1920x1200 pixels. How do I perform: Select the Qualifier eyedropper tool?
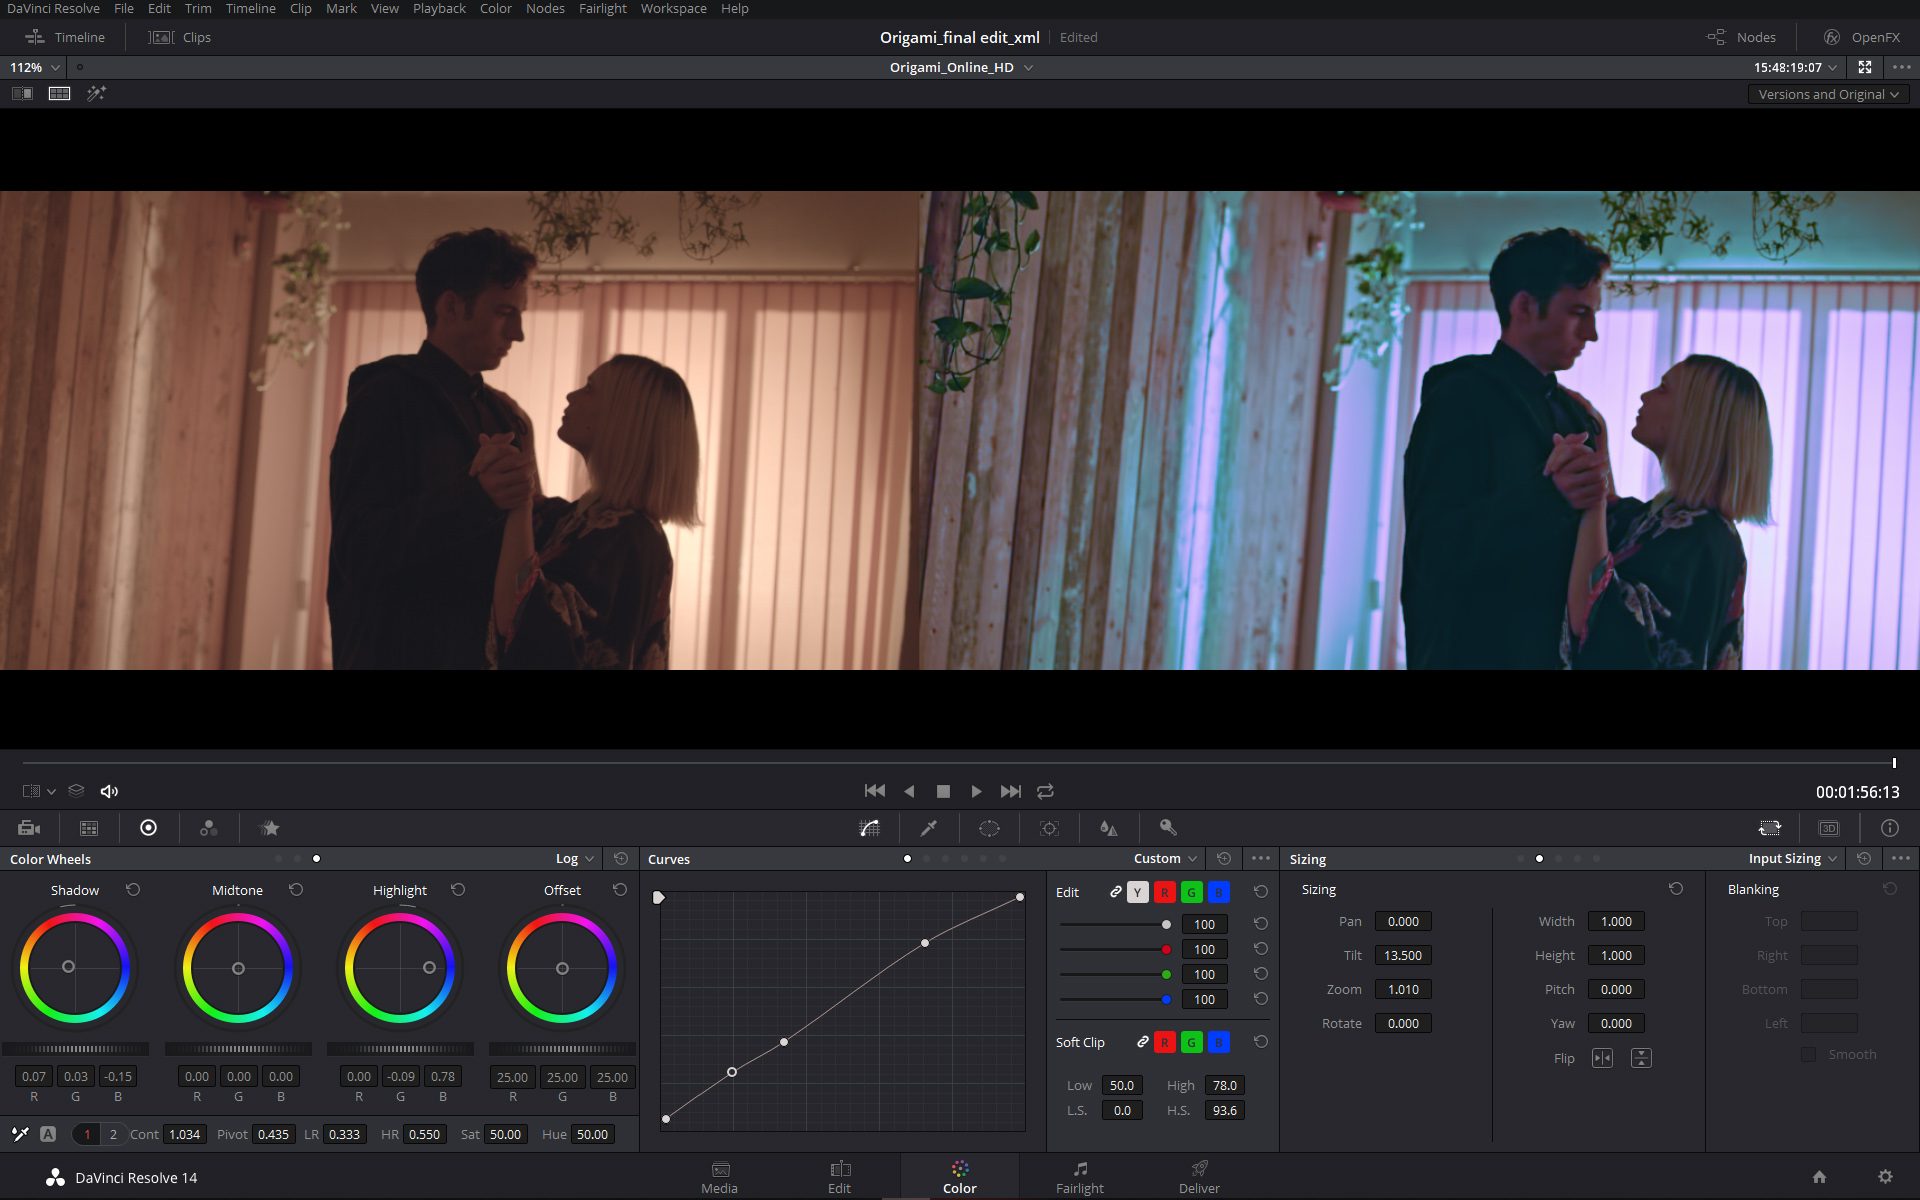tap(929, 828)
